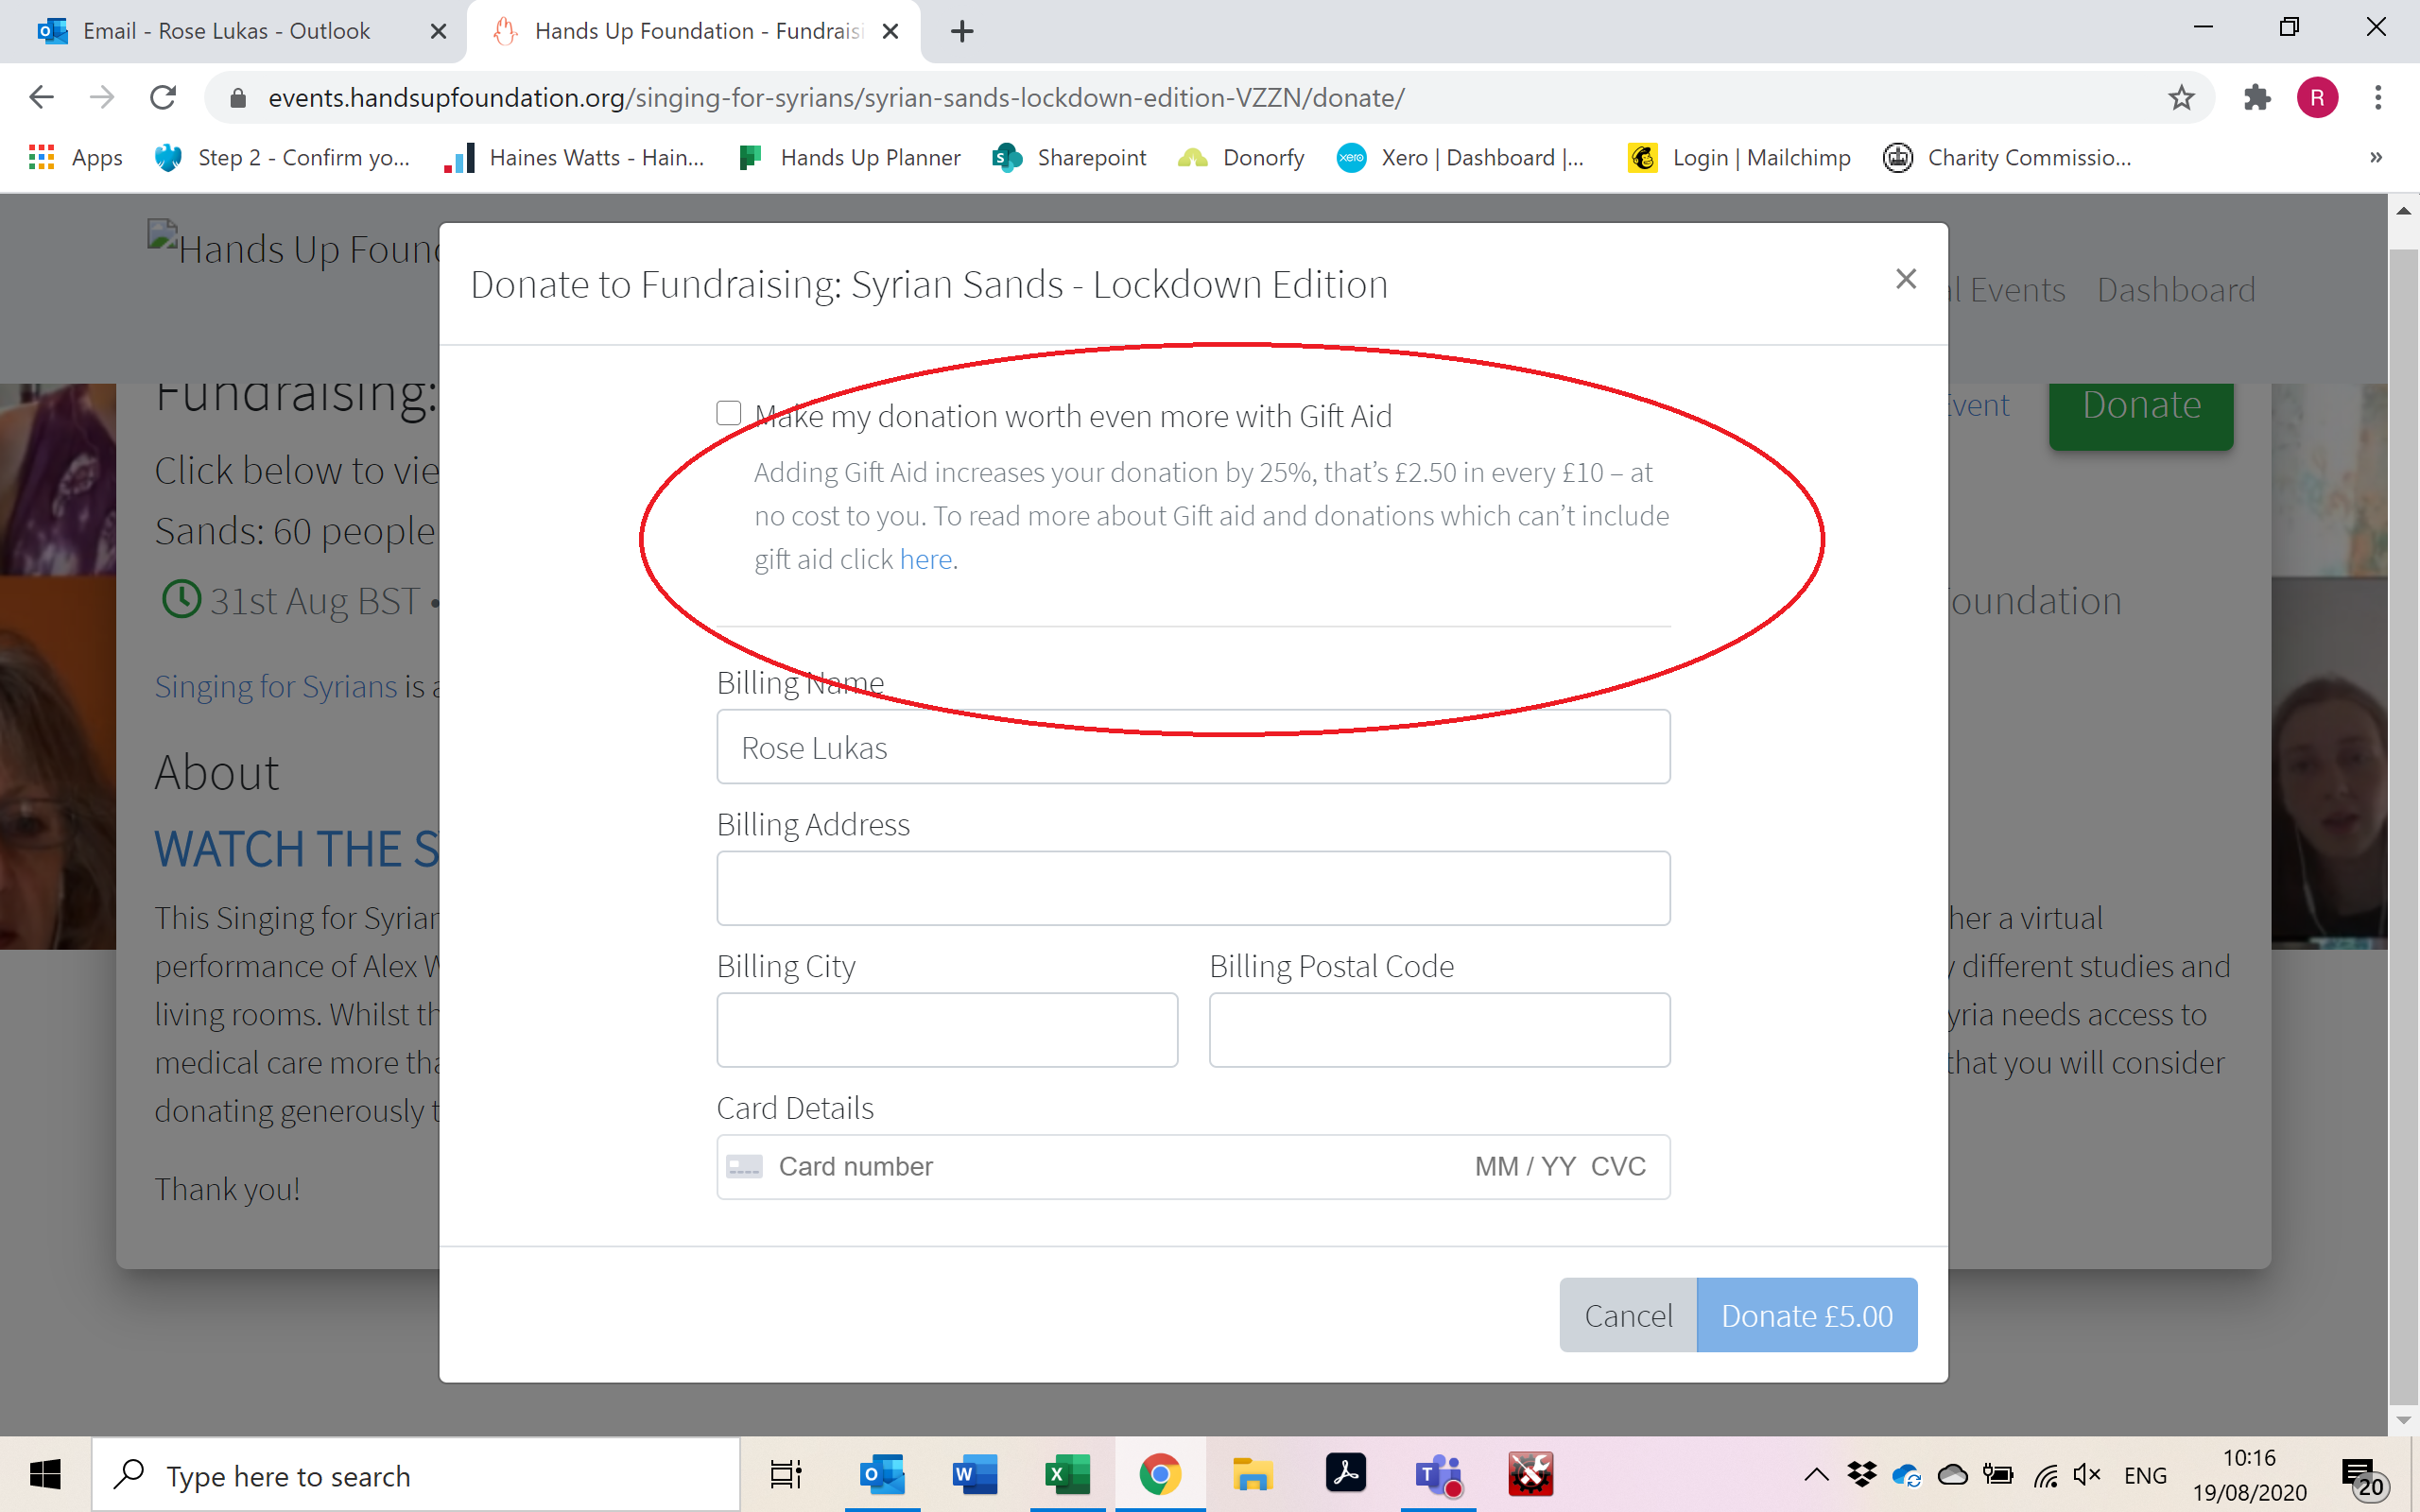Click the page scrollbar down arrow
This screenshot has height=1512, width=2420.
2403,1420
